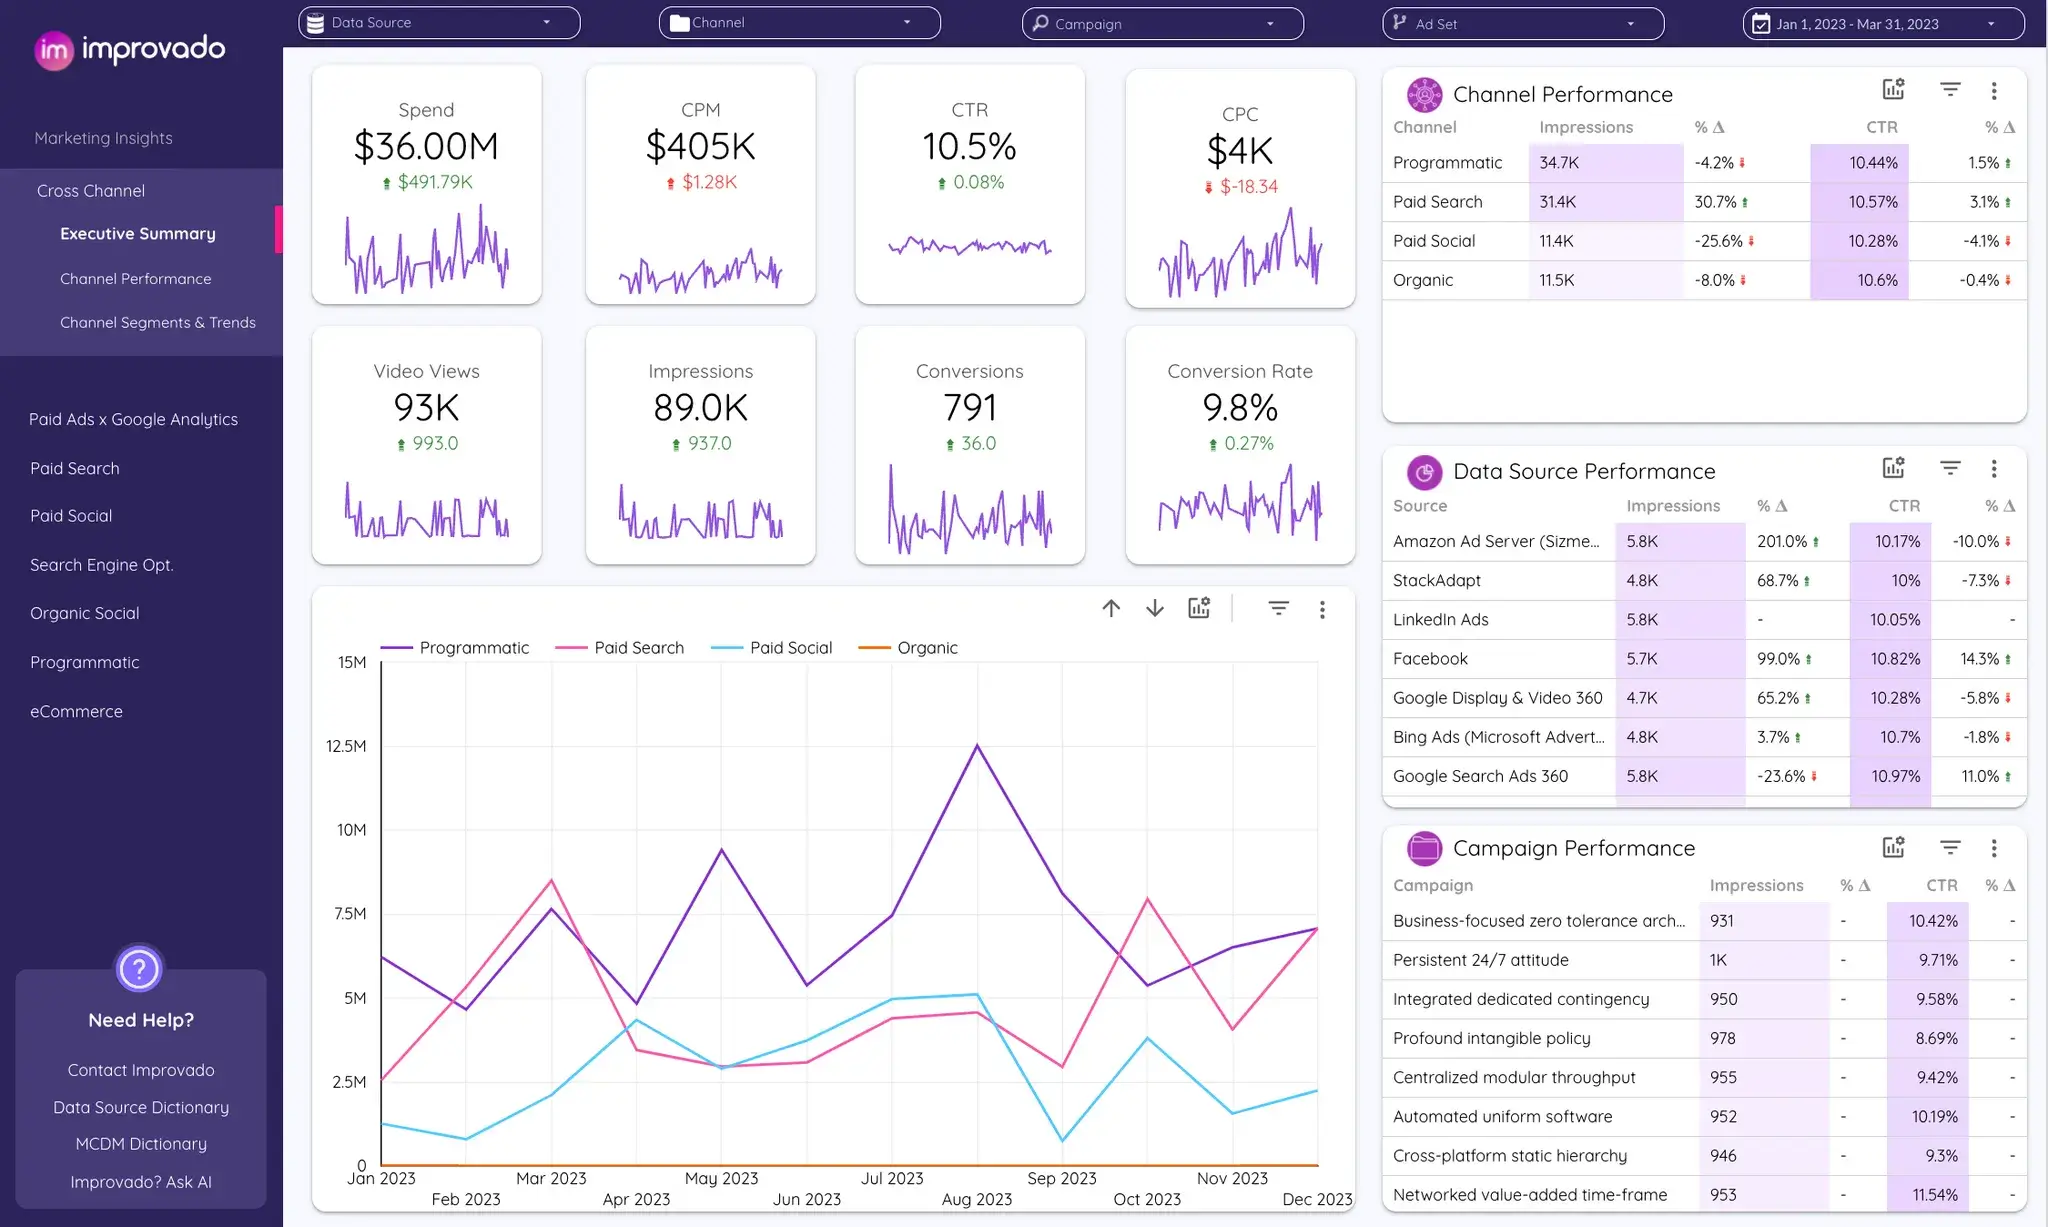Click filter icon on the line chart
This screenshot has height=1227, width=2048.
pyautogui.click(x=1278, y=608)
